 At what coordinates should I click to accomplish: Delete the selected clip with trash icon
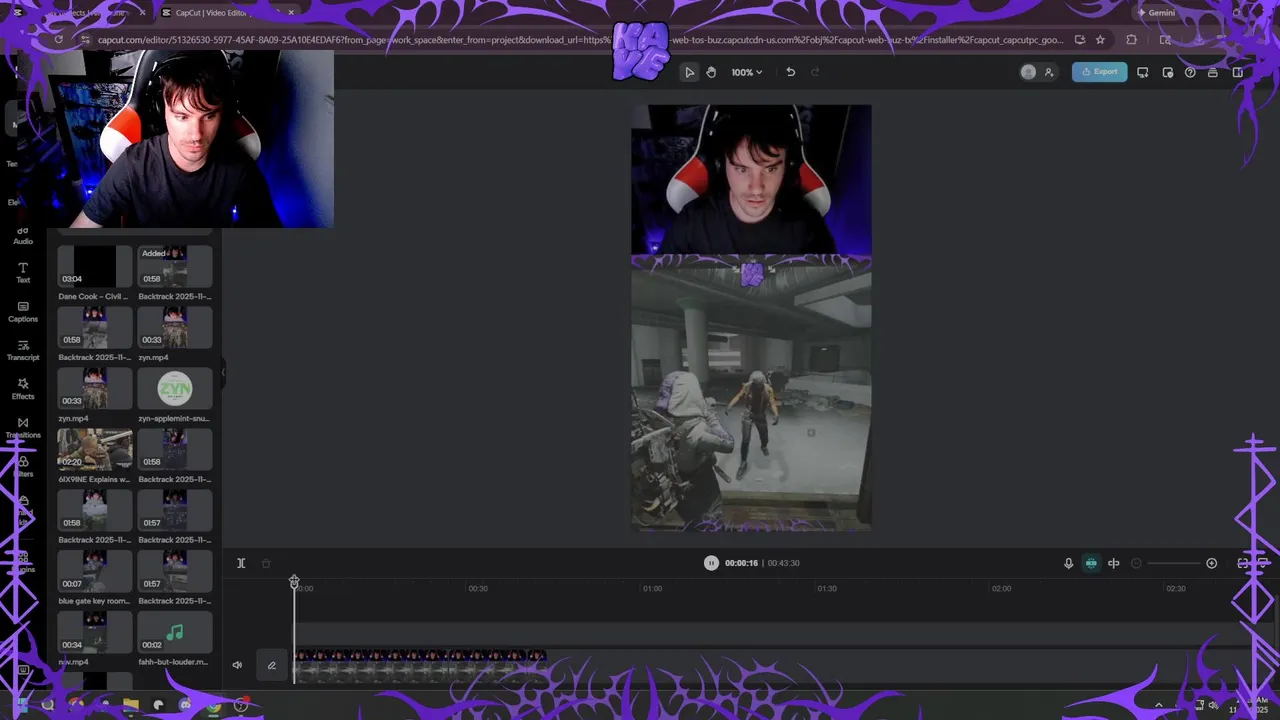pos(266,563)
